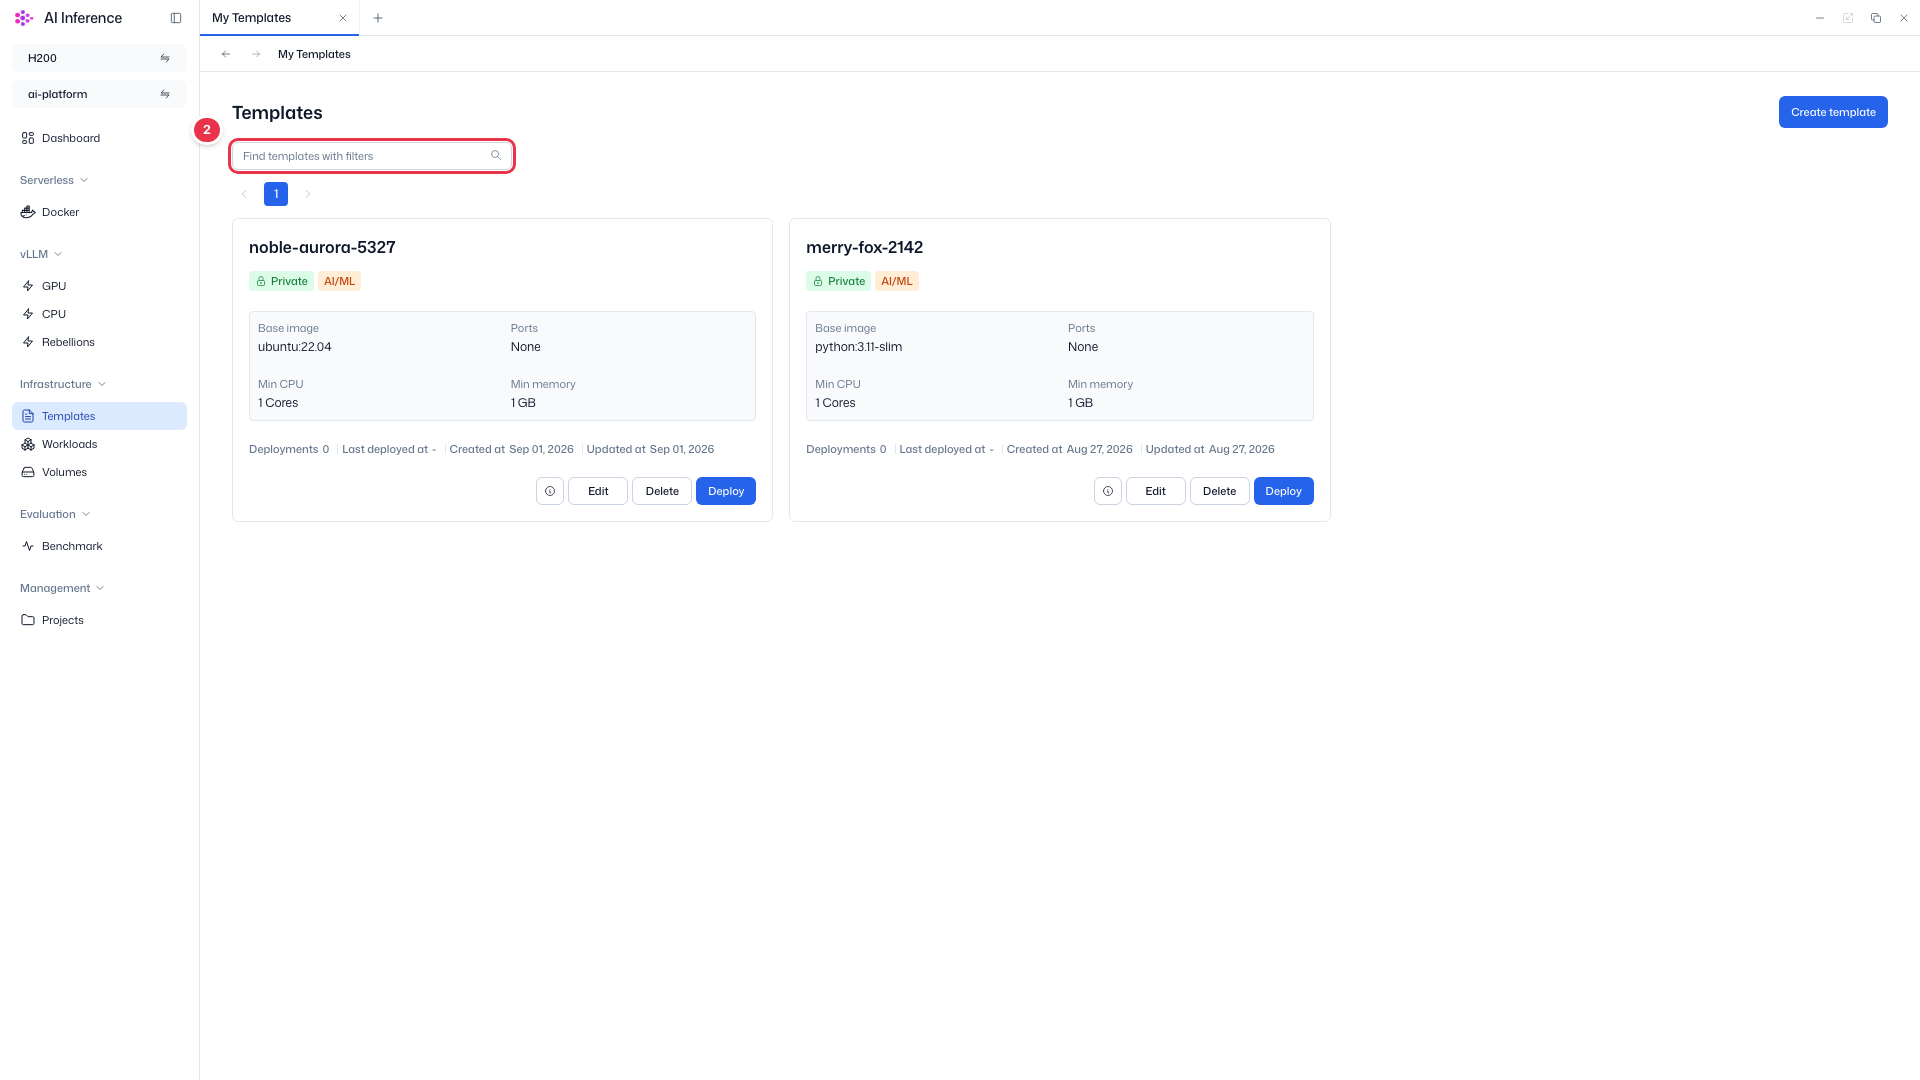
Task: Open the vLLM GPU page
Action: (99, 286)
